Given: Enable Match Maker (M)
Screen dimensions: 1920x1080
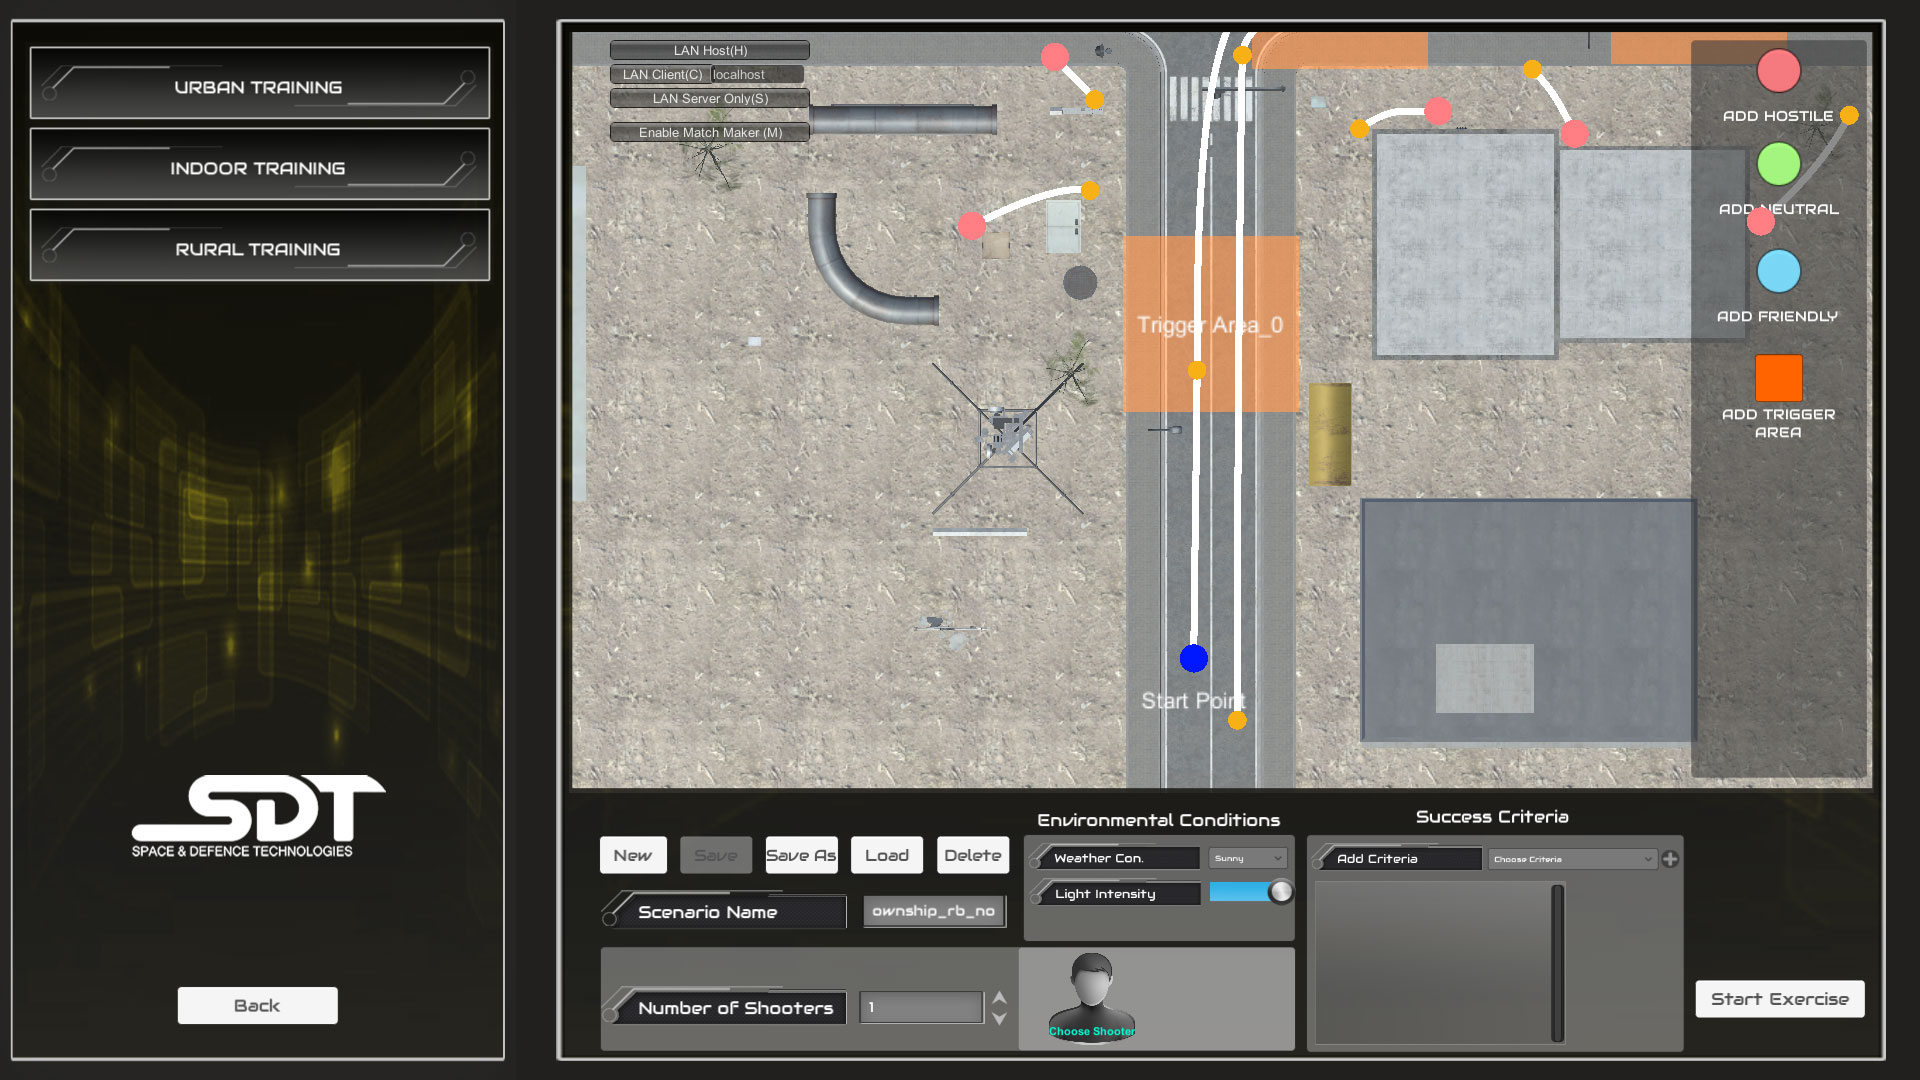Looking at the screenshot, I should click(x=709, y=132).
